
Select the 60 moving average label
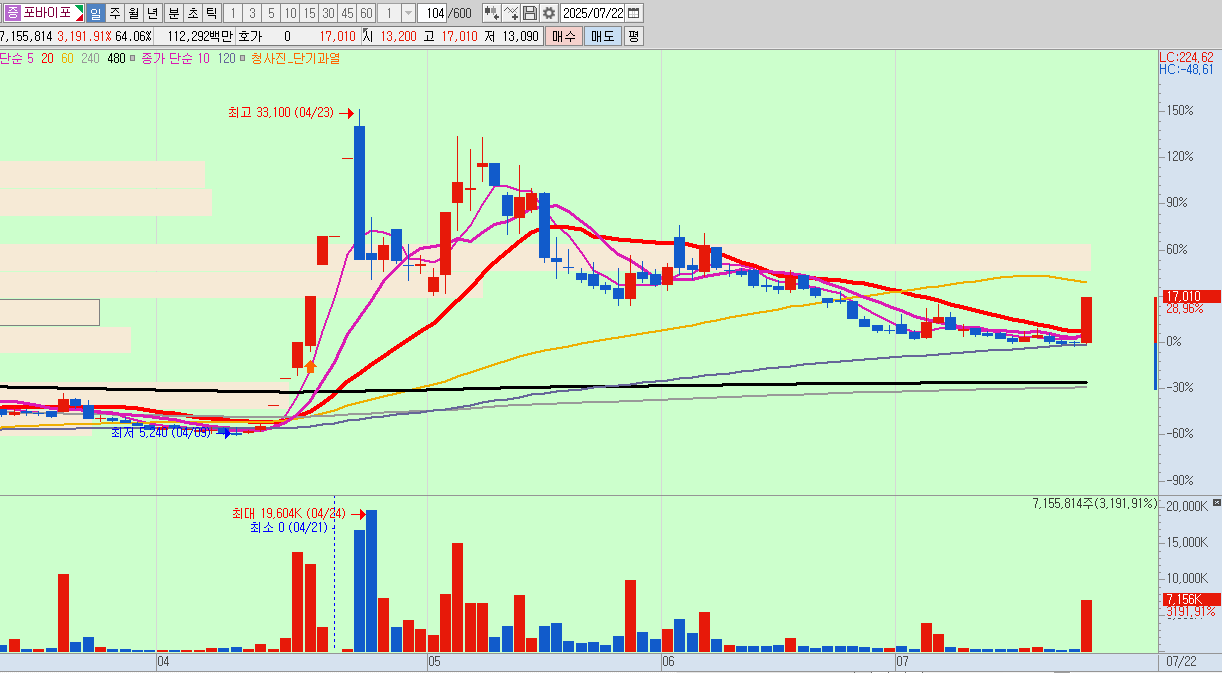[x=67, y=59]
